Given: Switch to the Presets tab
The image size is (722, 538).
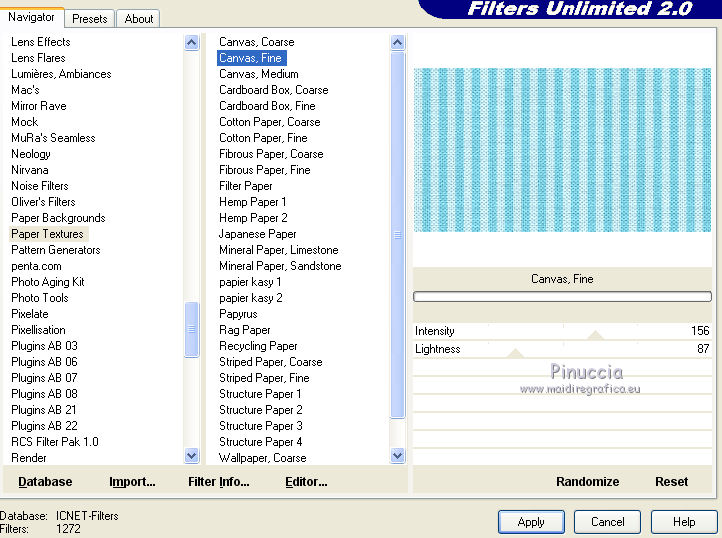Looking at the screenshot, I should tap(89, 19).
